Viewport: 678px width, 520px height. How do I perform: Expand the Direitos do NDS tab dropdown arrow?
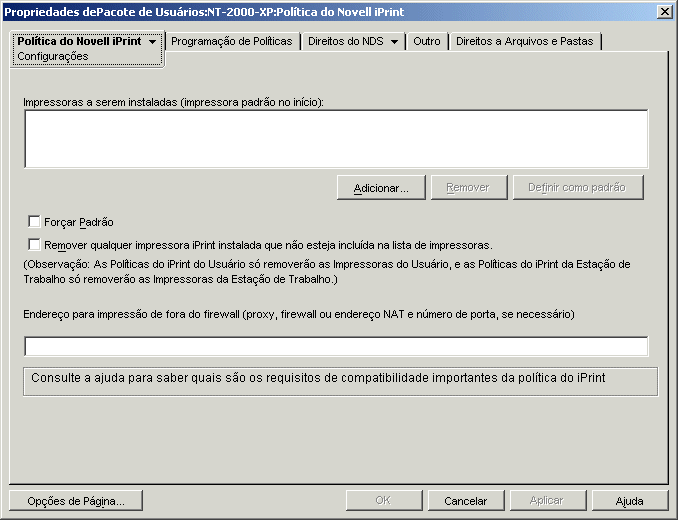click(394, 42)
